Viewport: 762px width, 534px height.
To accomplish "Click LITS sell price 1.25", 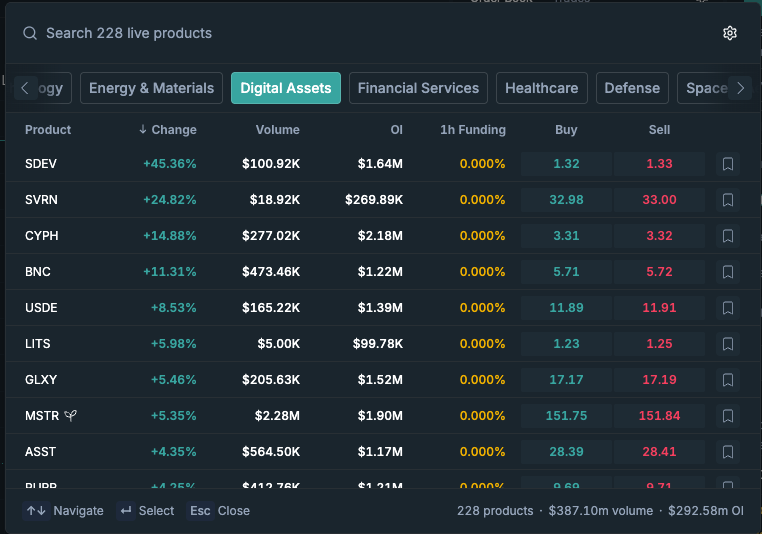I will (x=659, y=344).
